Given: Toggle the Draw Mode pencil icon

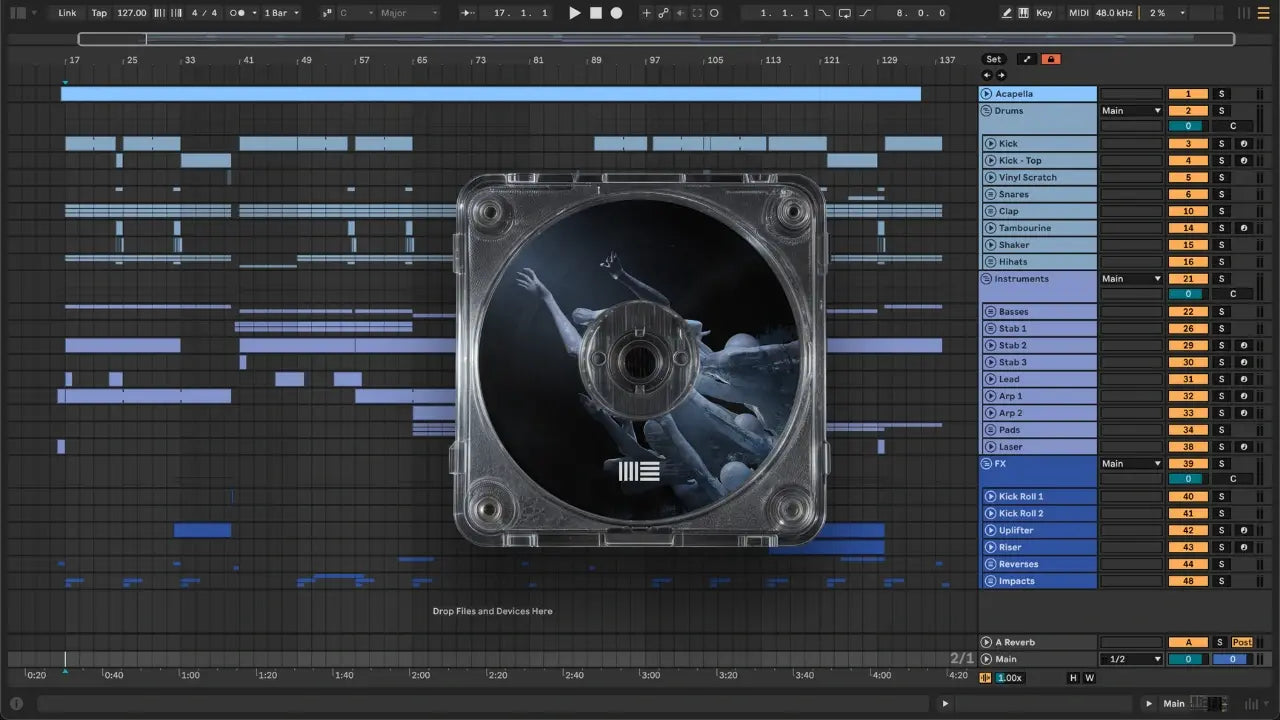Looking at the screenshot, I should 1007,13.
